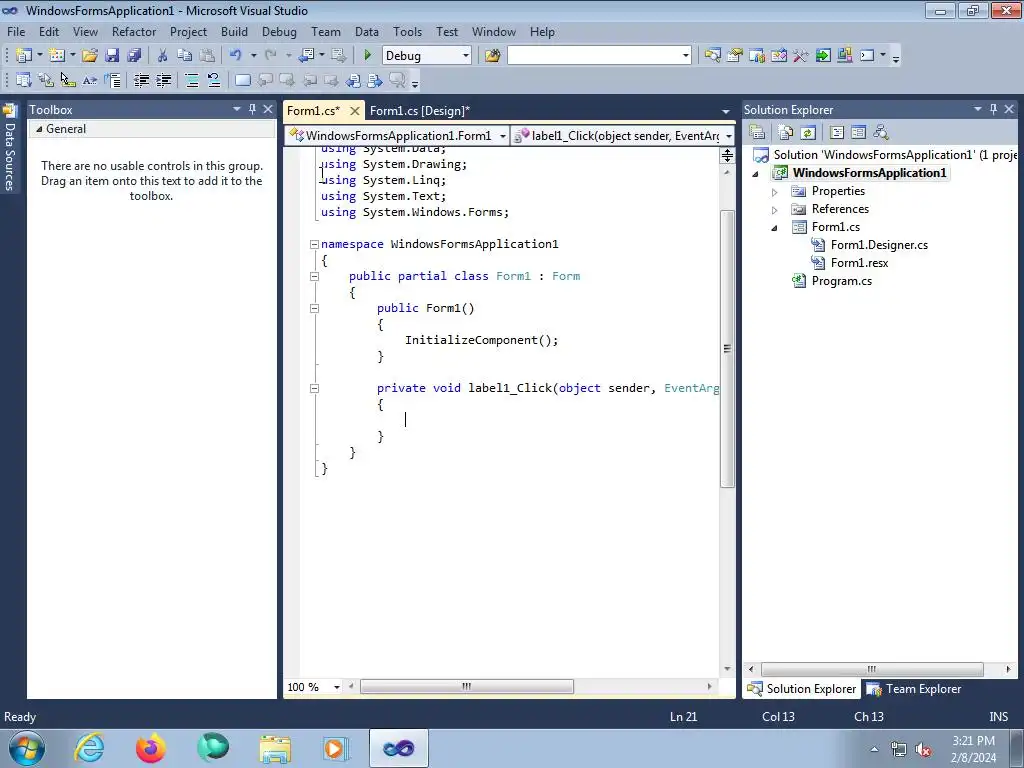1024x768 pixels.
Task: Click the Toggle Bookmark icon
Action: tap(242, 80)
